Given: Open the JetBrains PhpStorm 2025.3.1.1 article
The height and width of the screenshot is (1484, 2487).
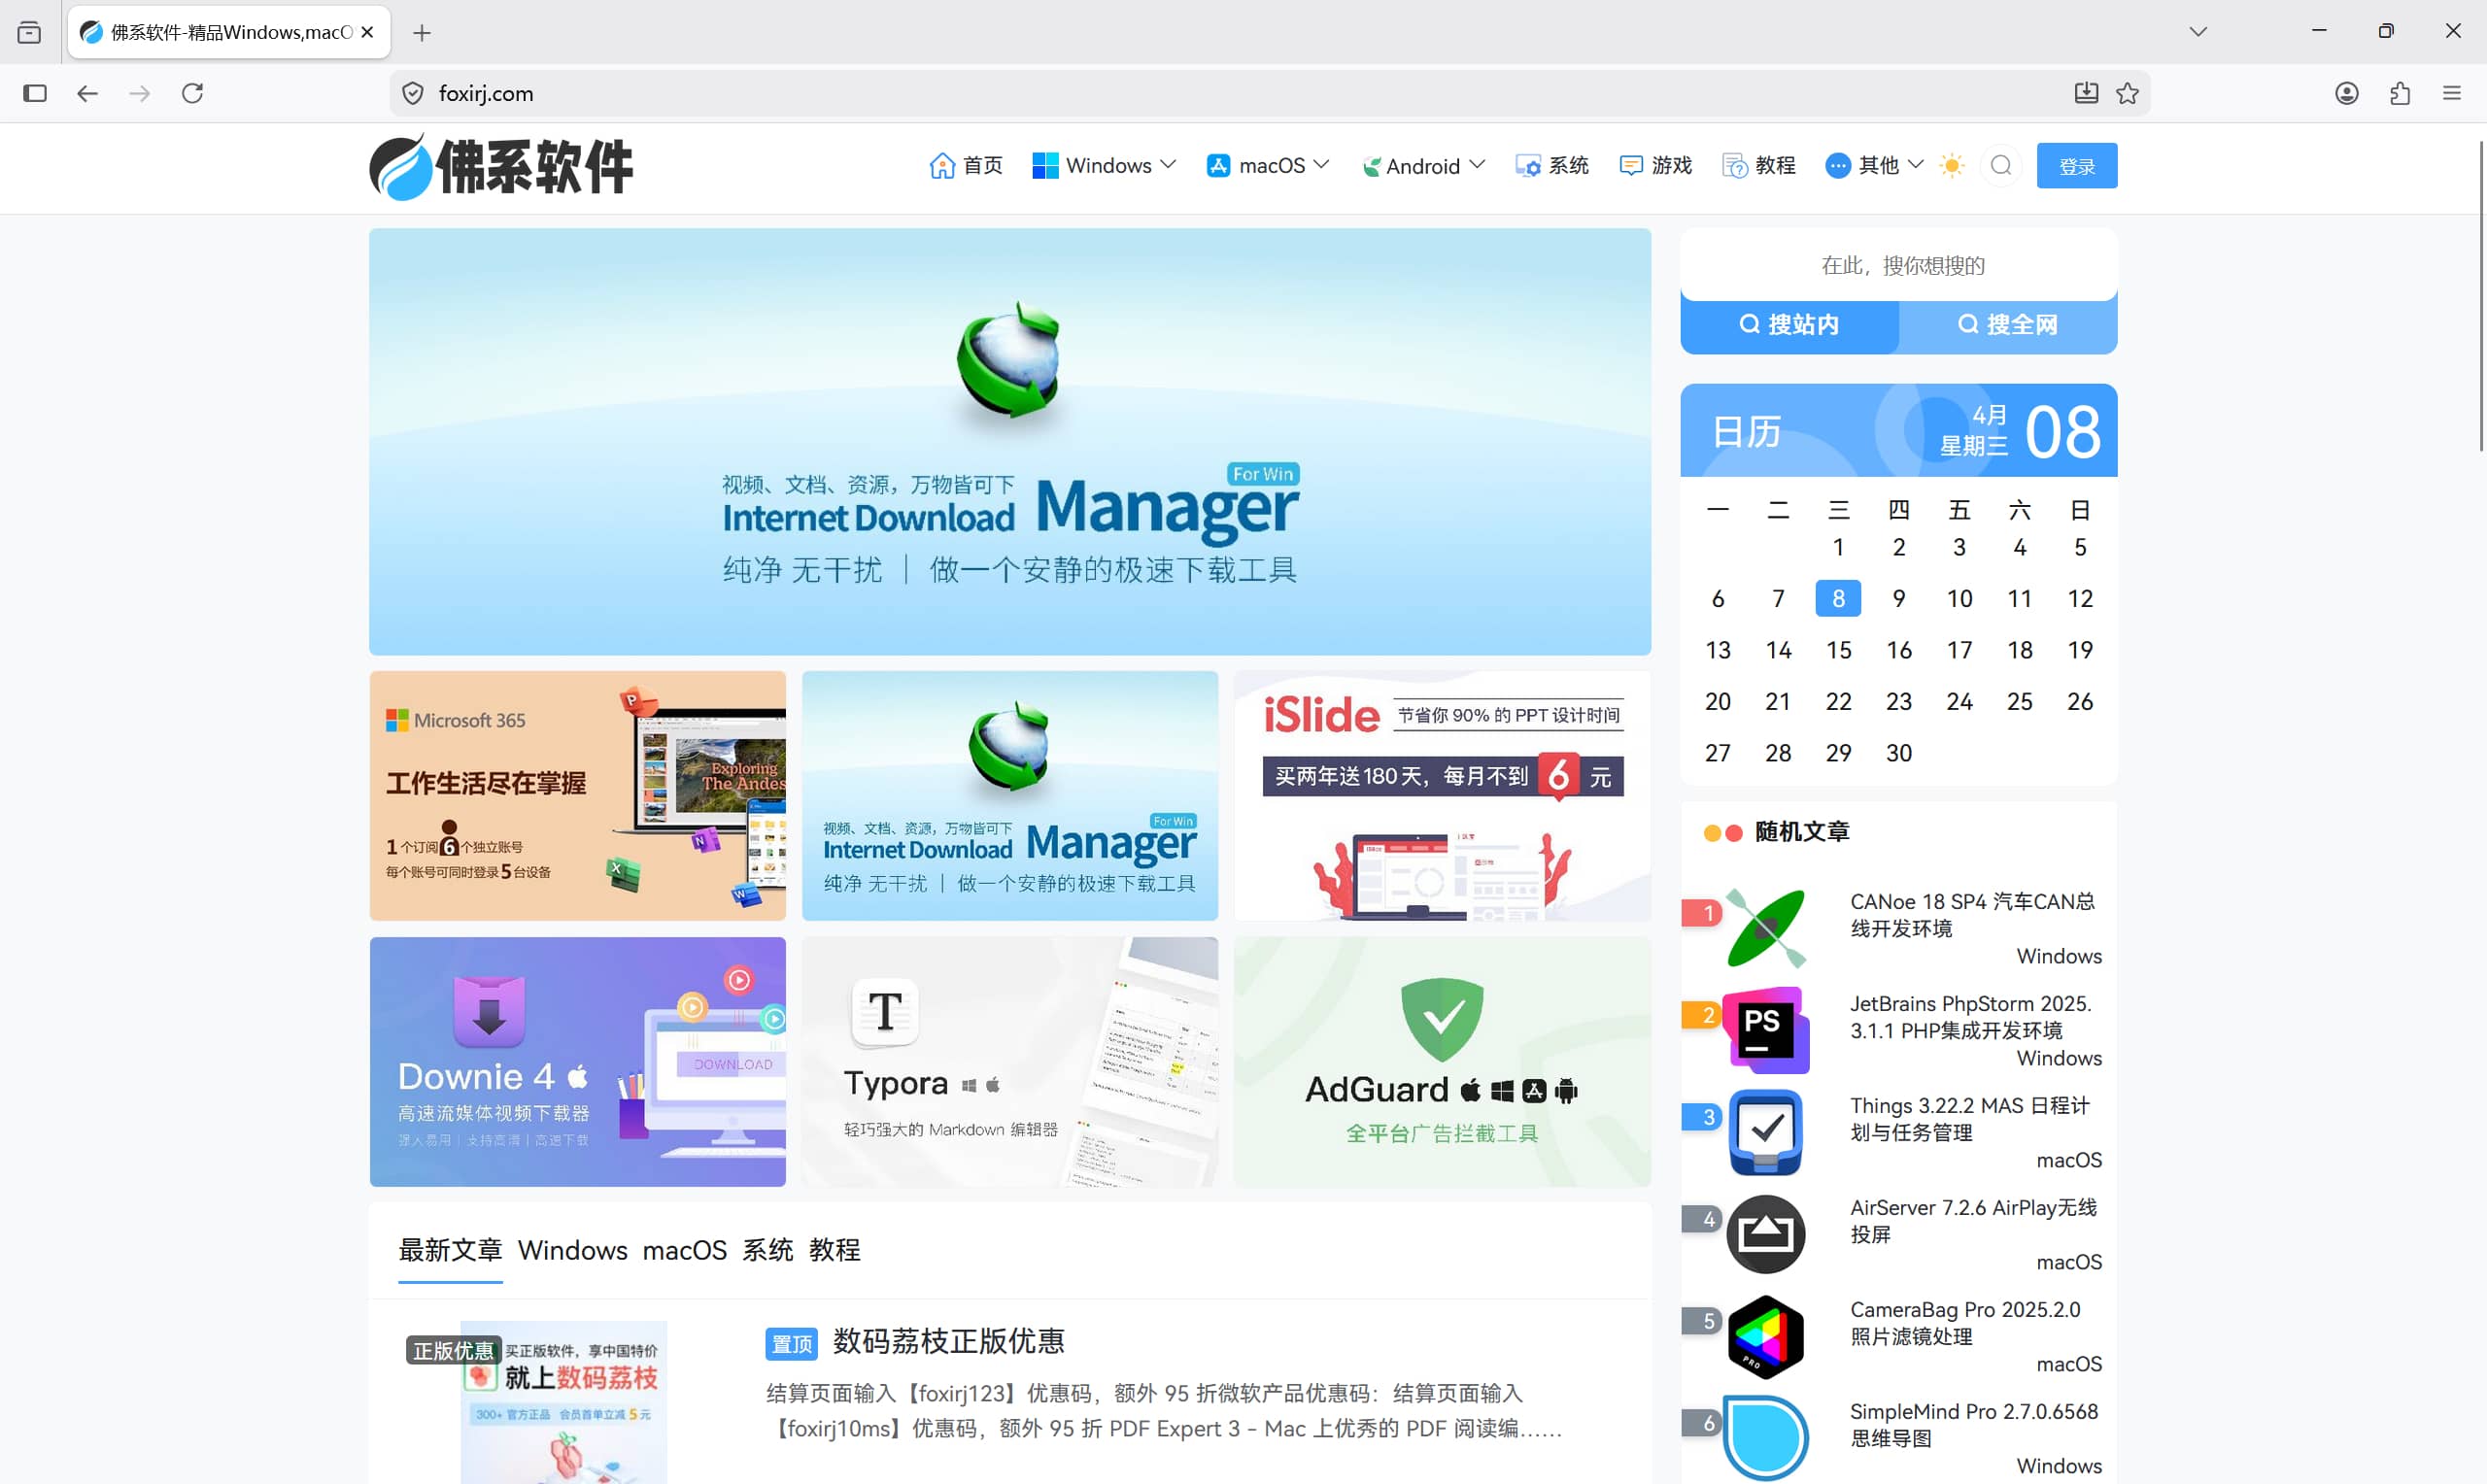Looking at the screenshot, I should [1970, 1017].
